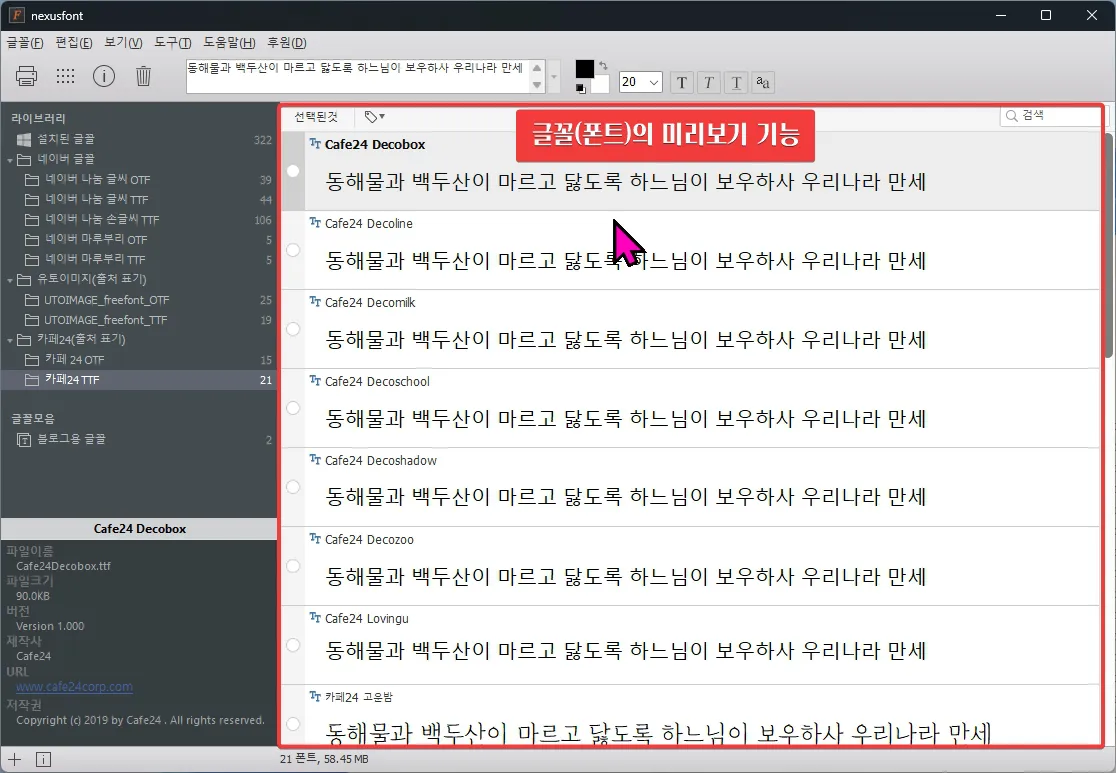Screen dimensions: 1116x773
Task: Select 네이버 나눔 글씨 TTF folder
Action: 139,199
